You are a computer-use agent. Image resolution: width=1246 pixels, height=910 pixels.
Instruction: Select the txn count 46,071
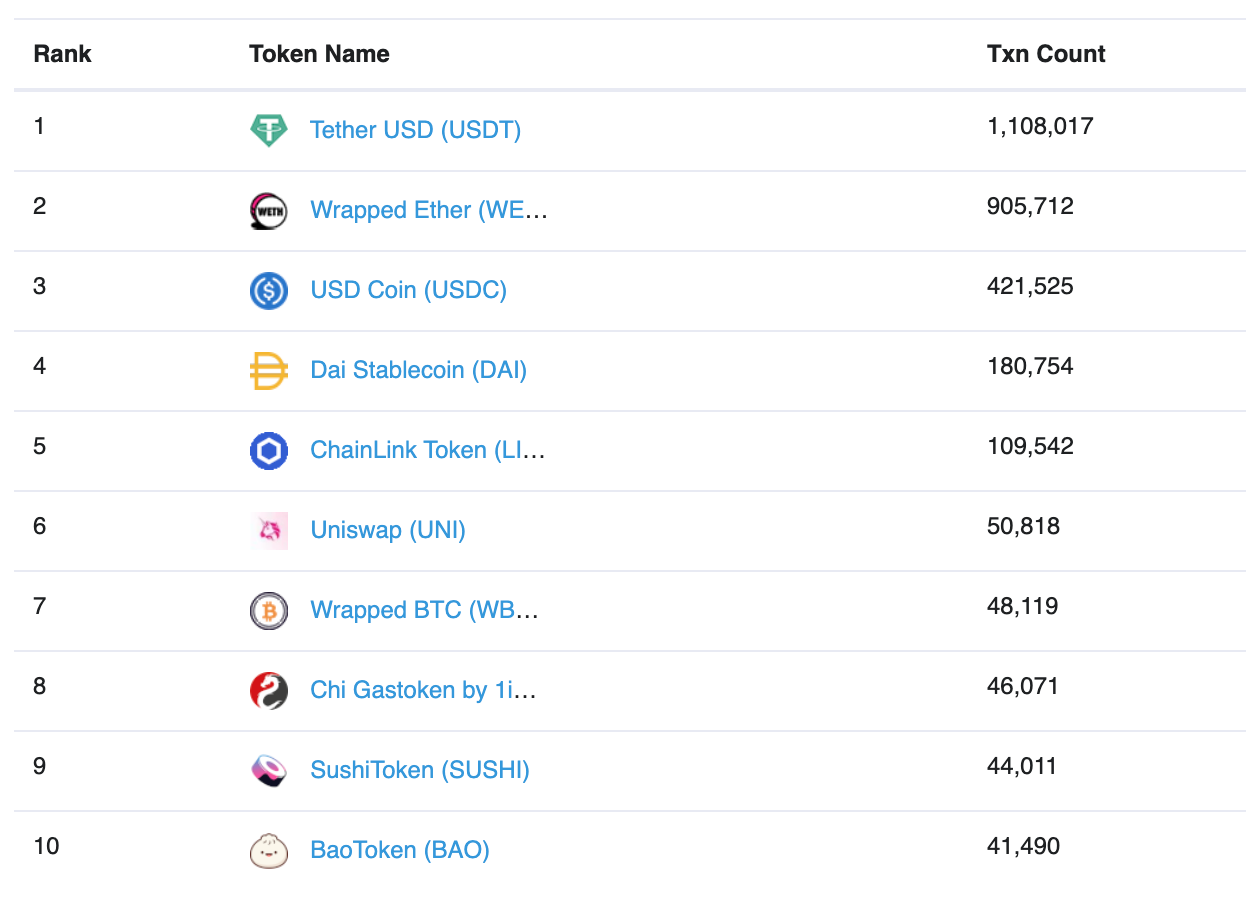1022,687
